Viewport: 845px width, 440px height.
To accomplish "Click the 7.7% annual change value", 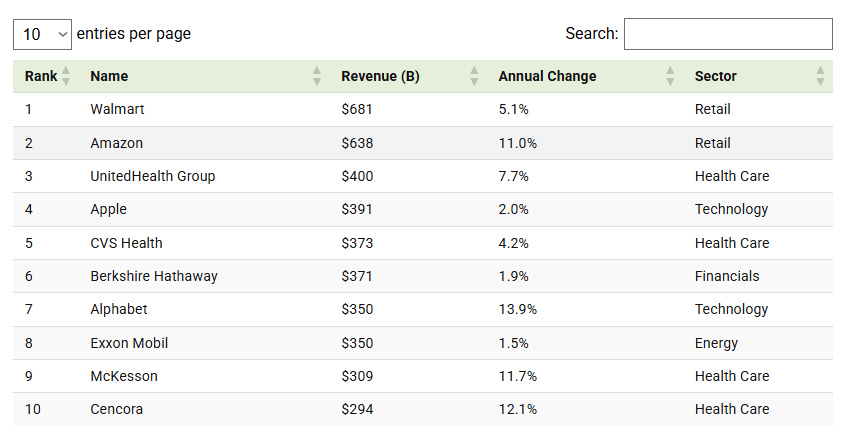I will click(x=513, y=176).
